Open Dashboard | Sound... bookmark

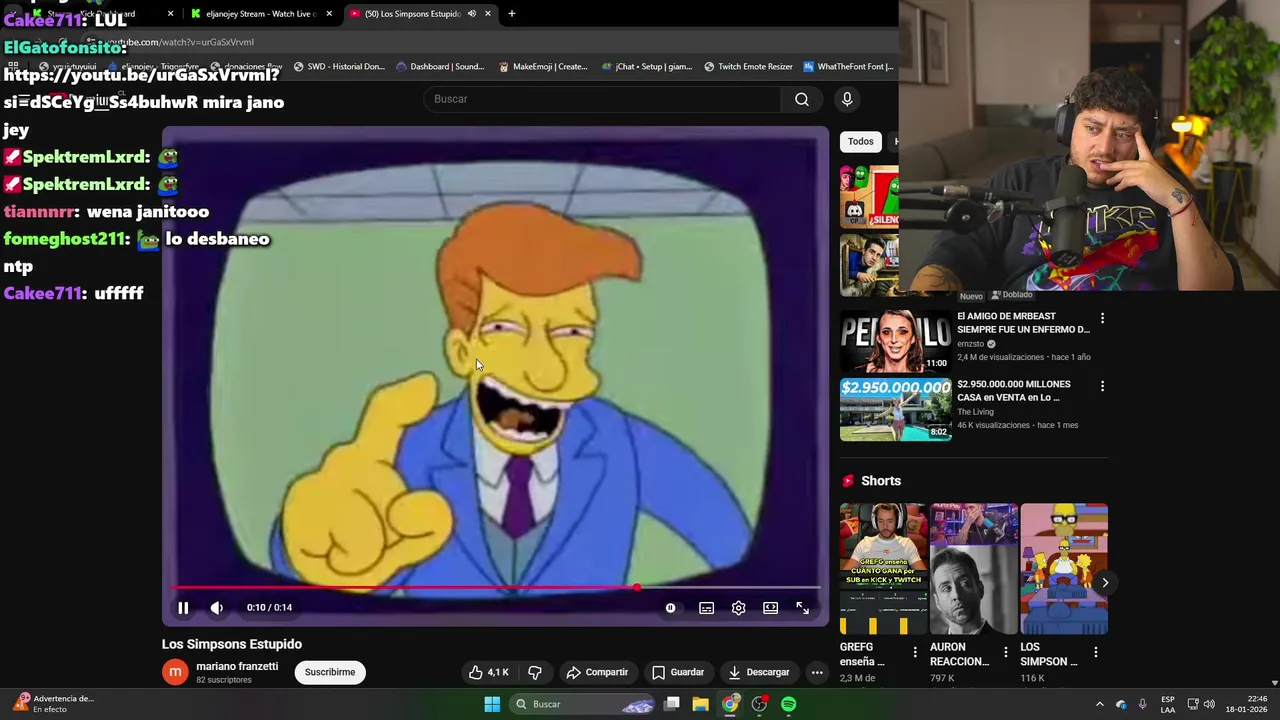pyautogui.click(x=440, y=67)
